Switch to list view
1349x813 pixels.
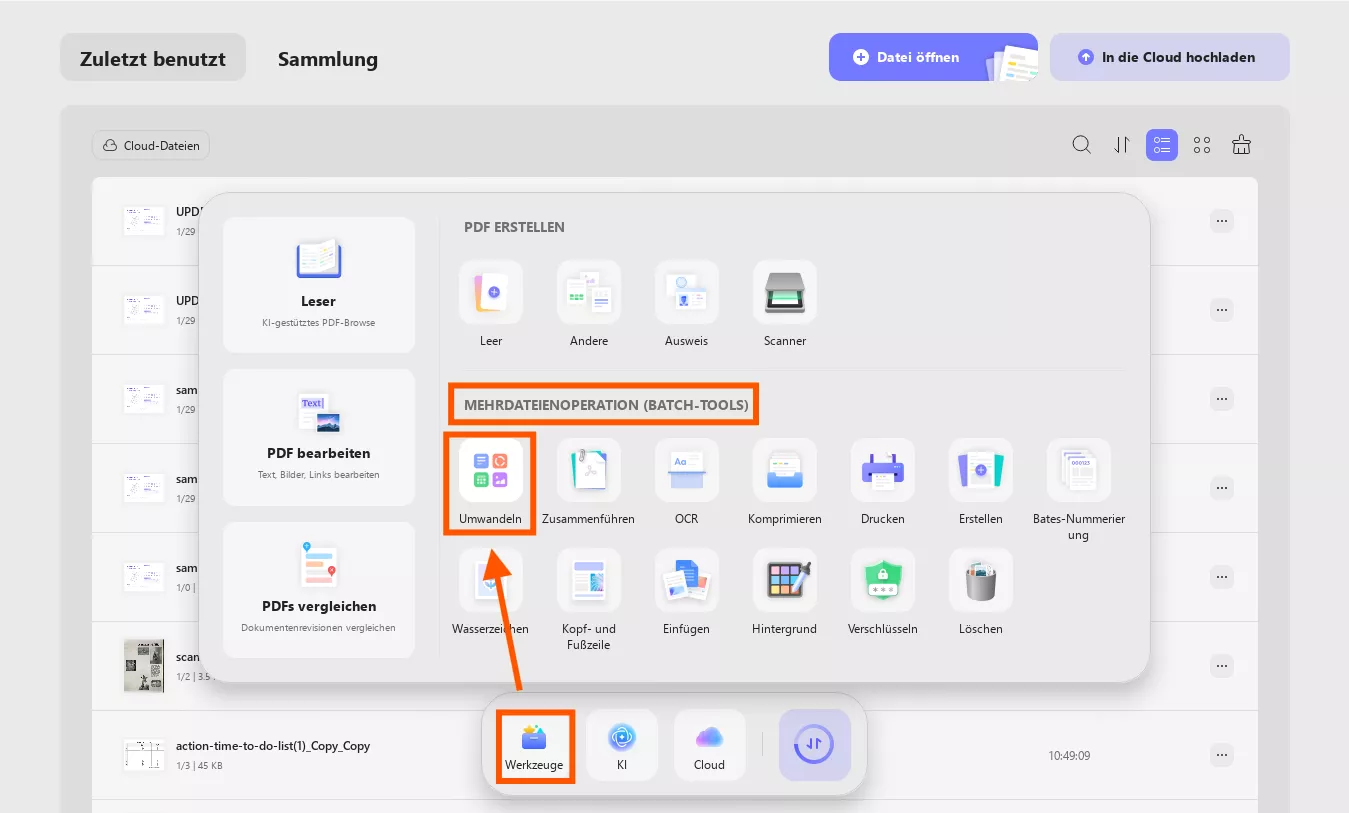point(1162,145)
